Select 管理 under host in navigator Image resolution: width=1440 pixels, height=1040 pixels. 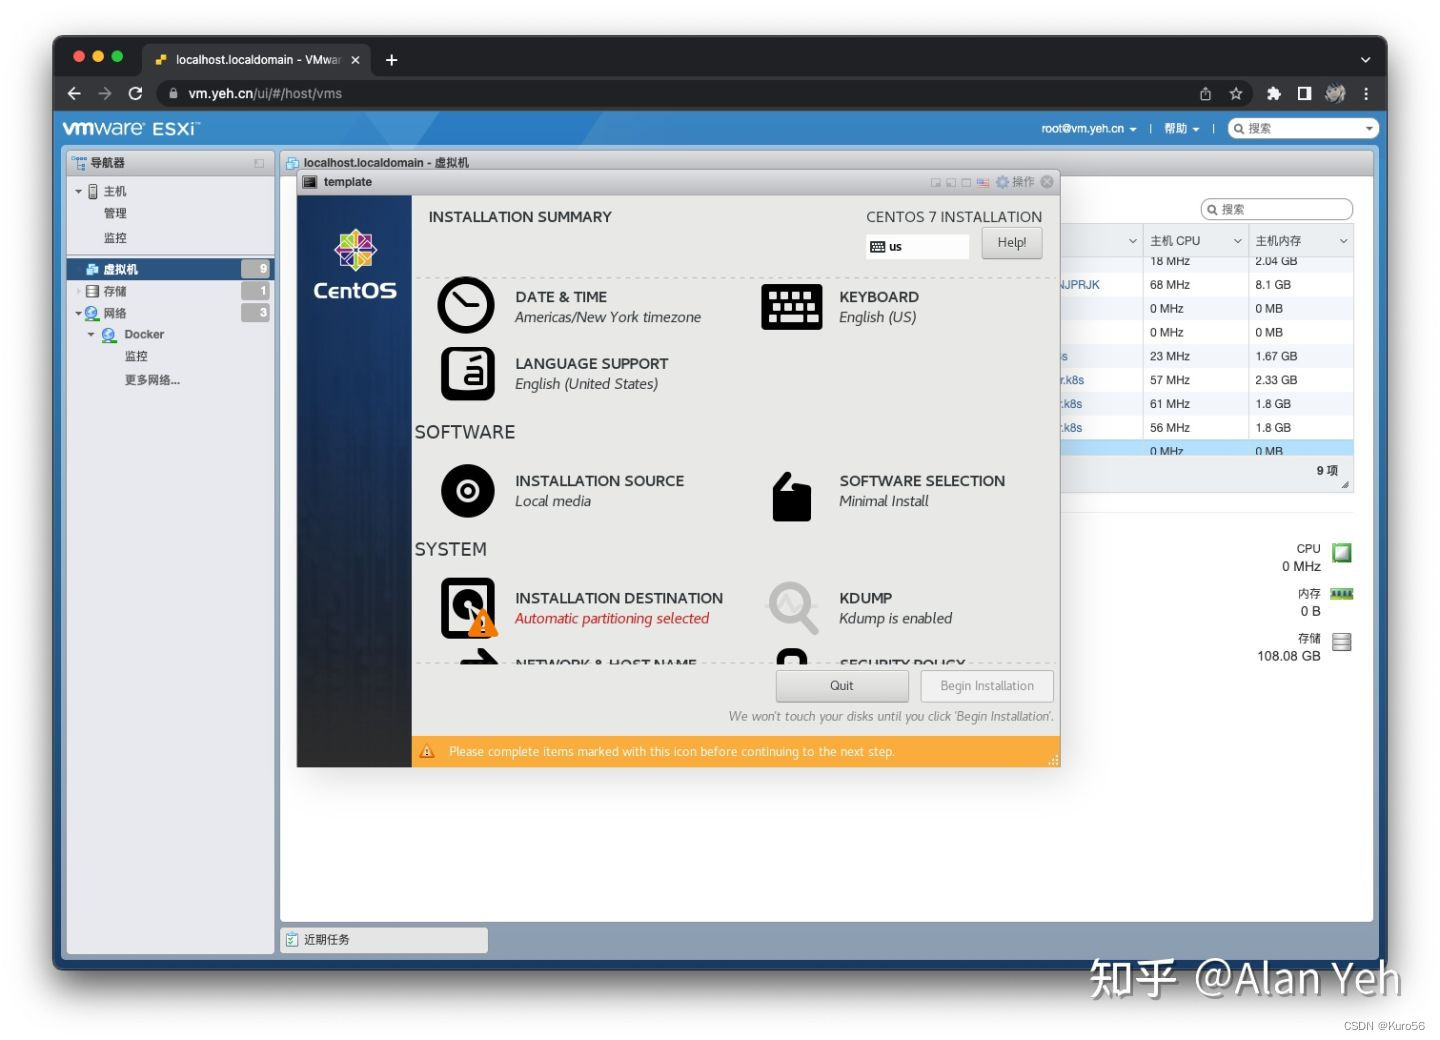[115, 213]
